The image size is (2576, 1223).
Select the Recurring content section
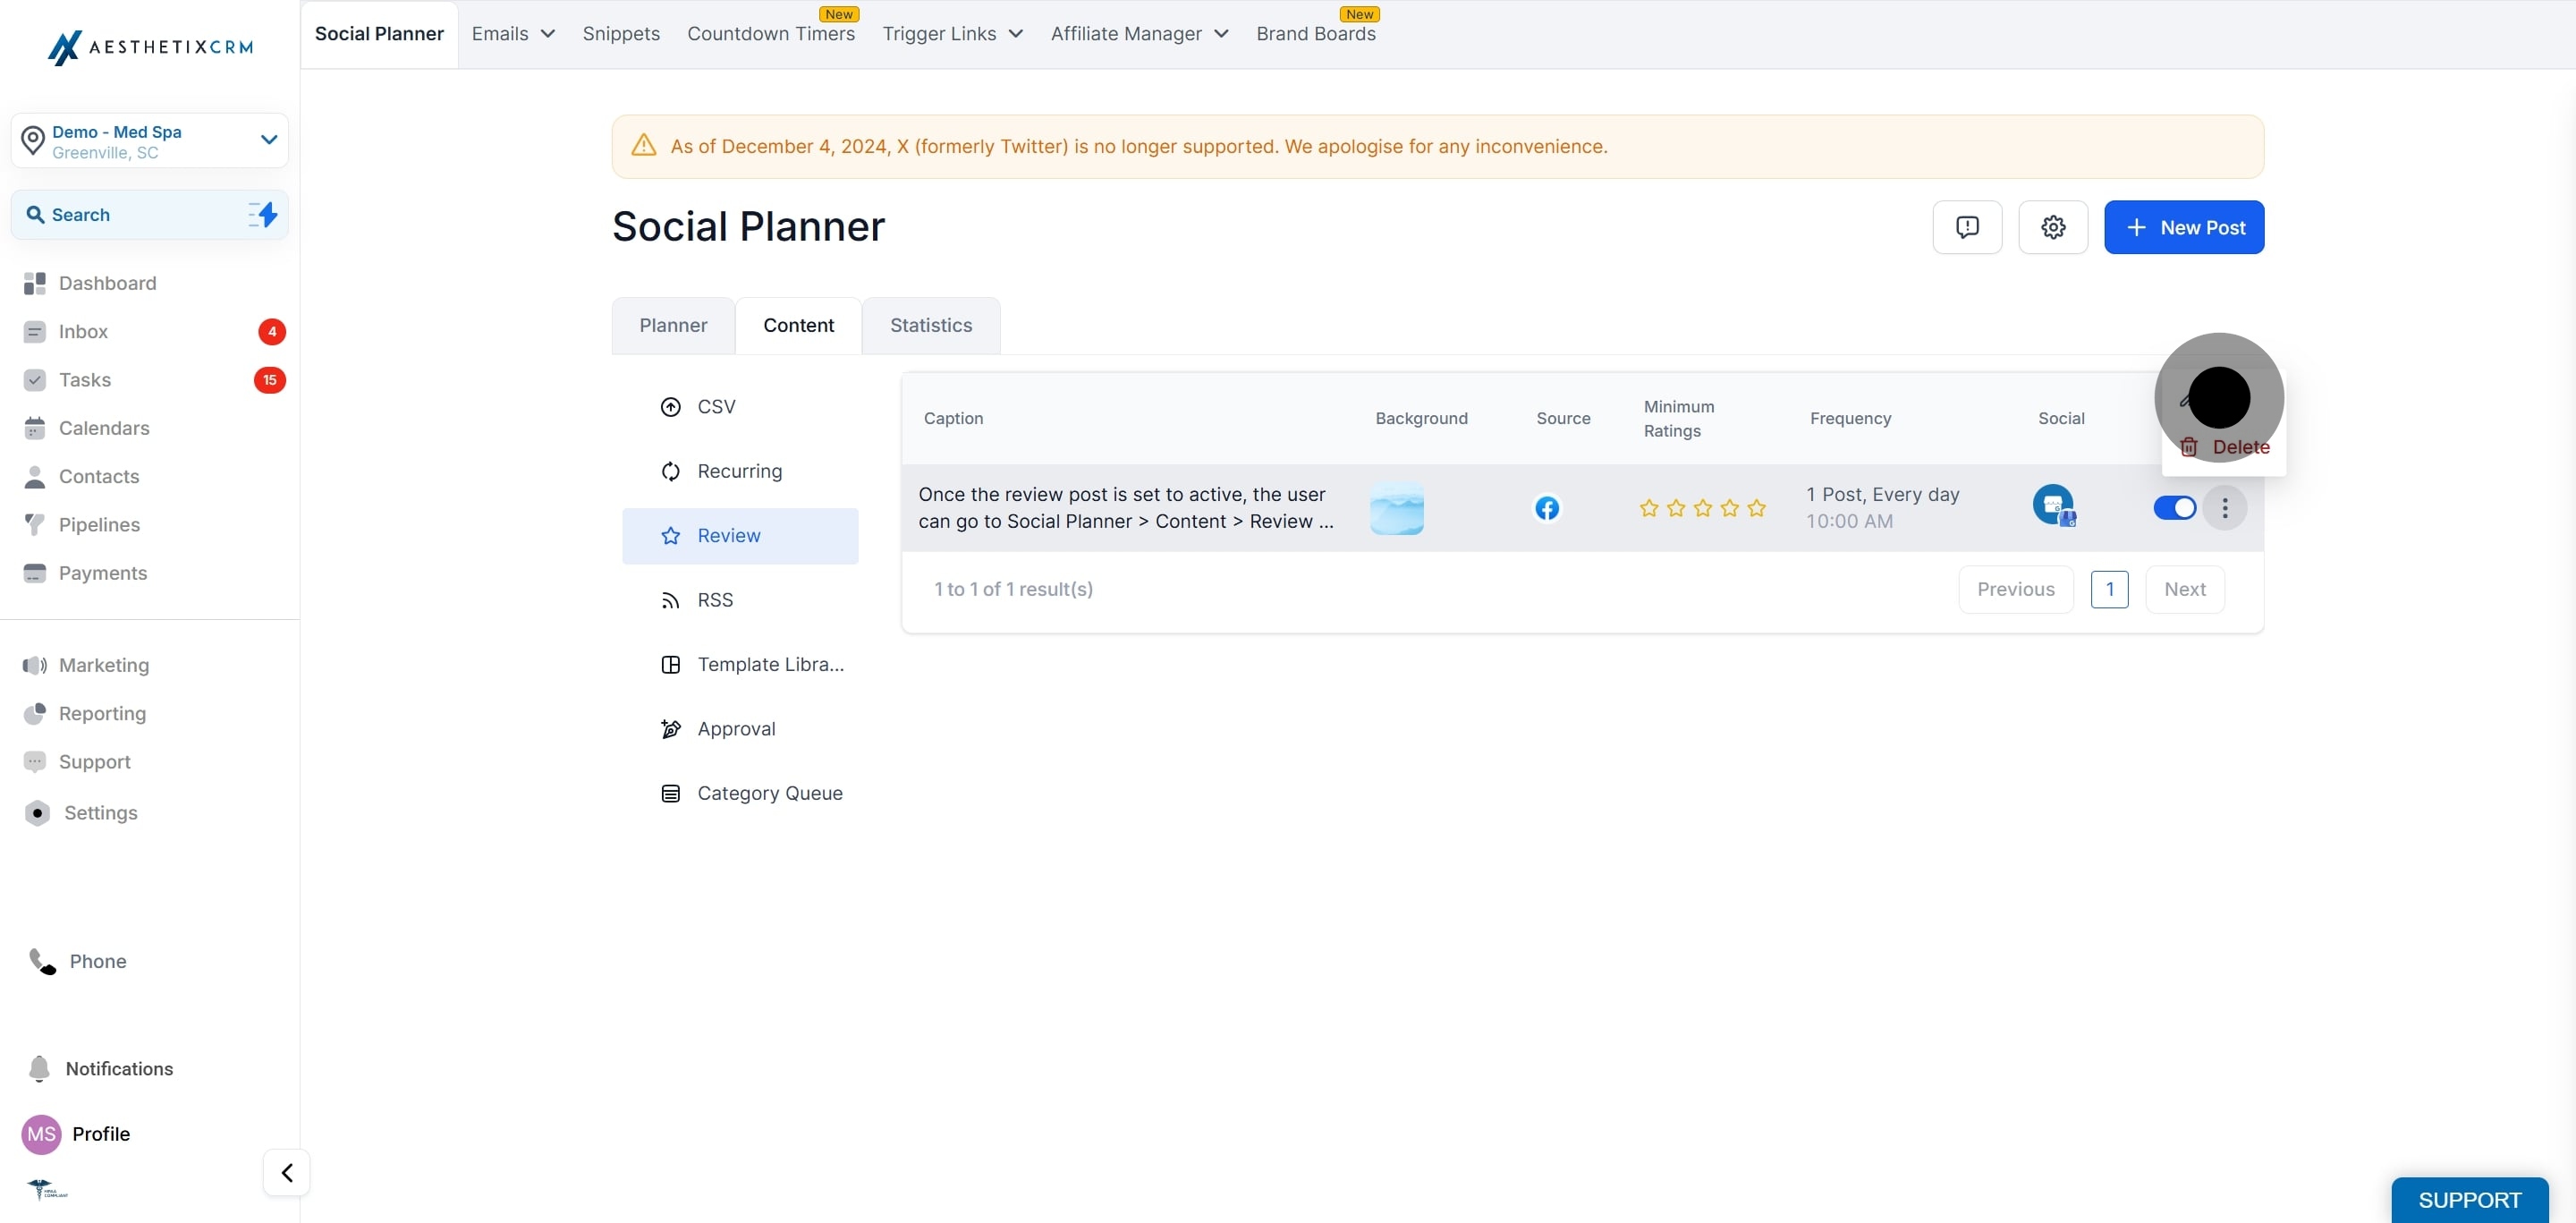click(x=740, y=471)
